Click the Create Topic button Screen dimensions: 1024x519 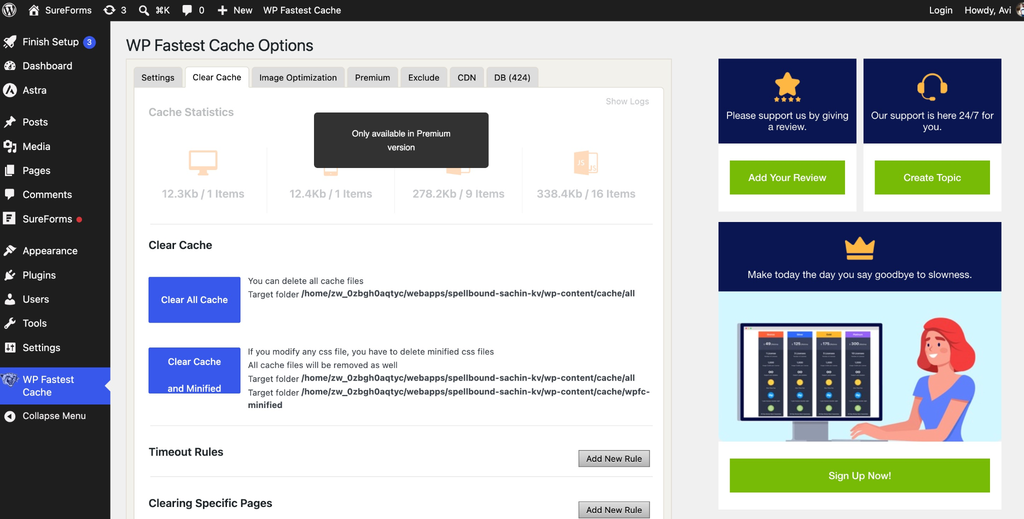tap(932, 178)
